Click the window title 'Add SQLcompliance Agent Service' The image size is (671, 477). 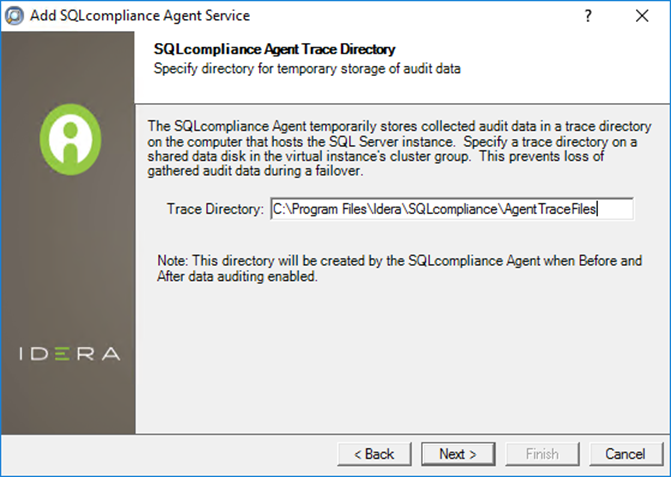tap(140, 16)
